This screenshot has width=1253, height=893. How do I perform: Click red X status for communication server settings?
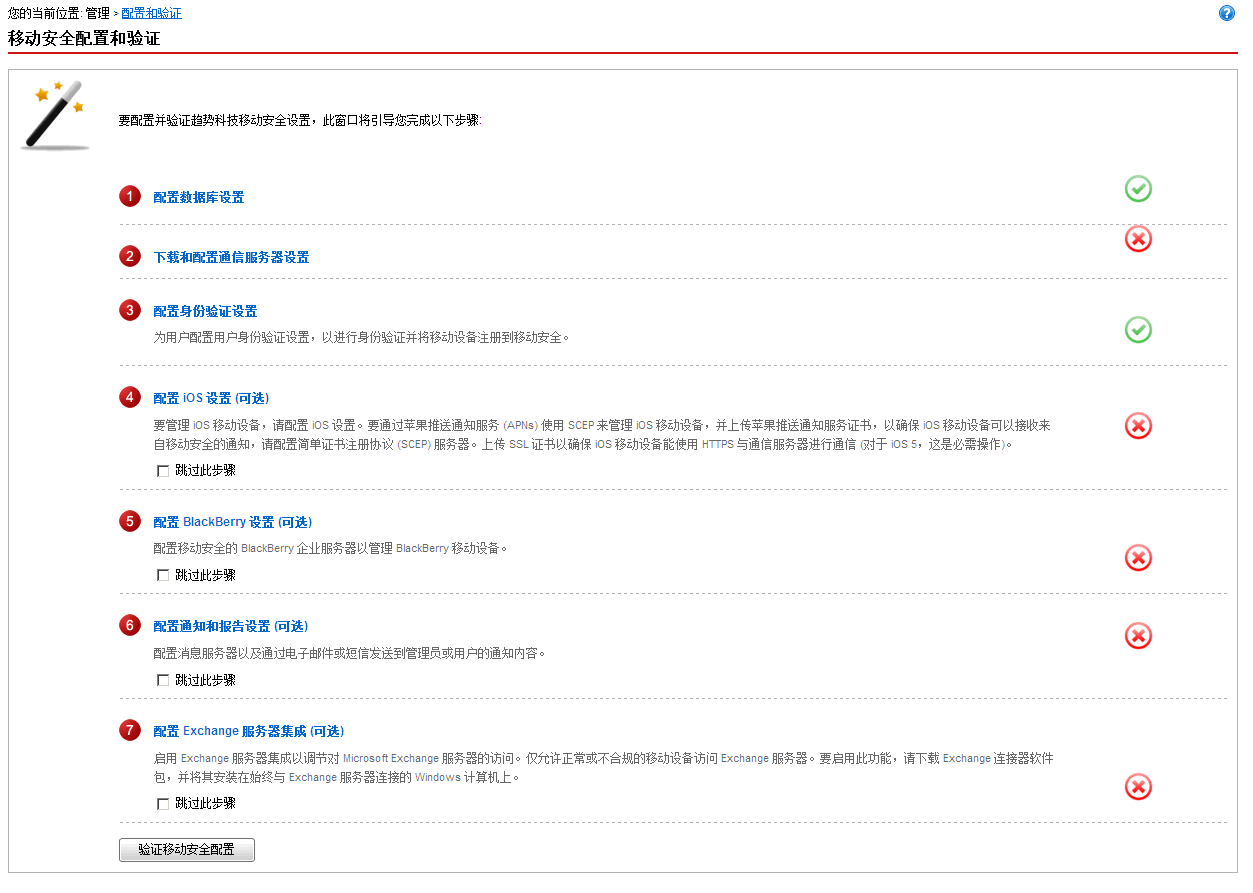pos(1138,239)
